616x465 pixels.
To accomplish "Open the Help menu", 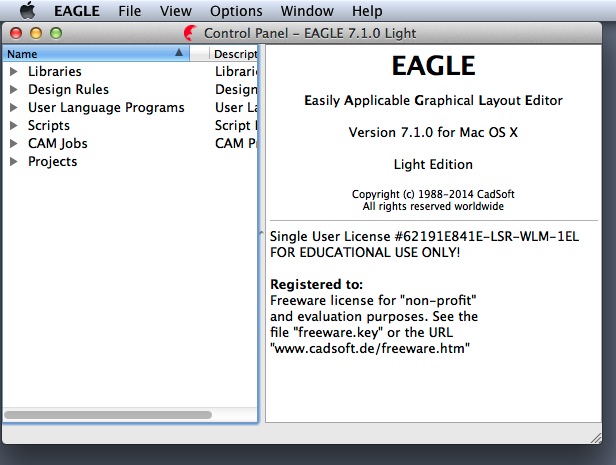I will pyautogui.click(x=367, y=11).
